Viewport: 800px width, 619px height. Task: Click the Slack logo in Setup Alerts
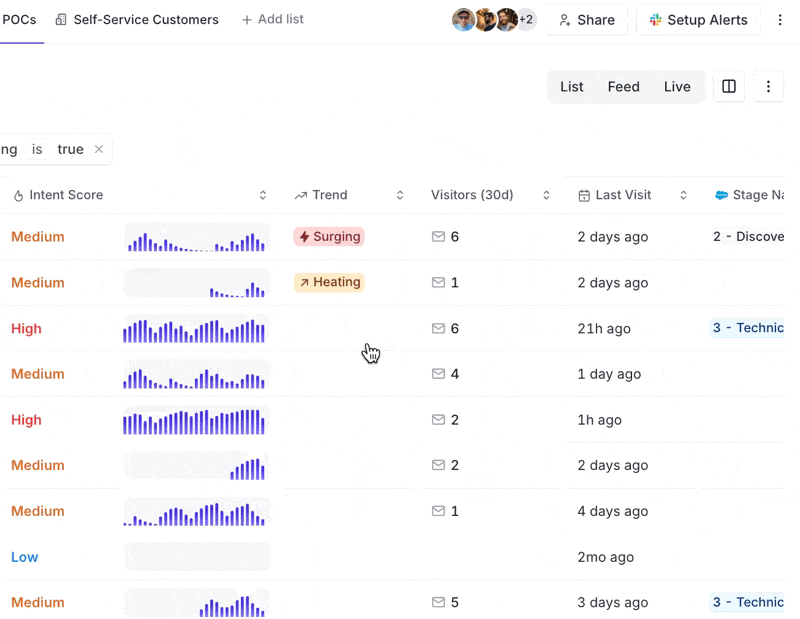(x=656, y=20)
